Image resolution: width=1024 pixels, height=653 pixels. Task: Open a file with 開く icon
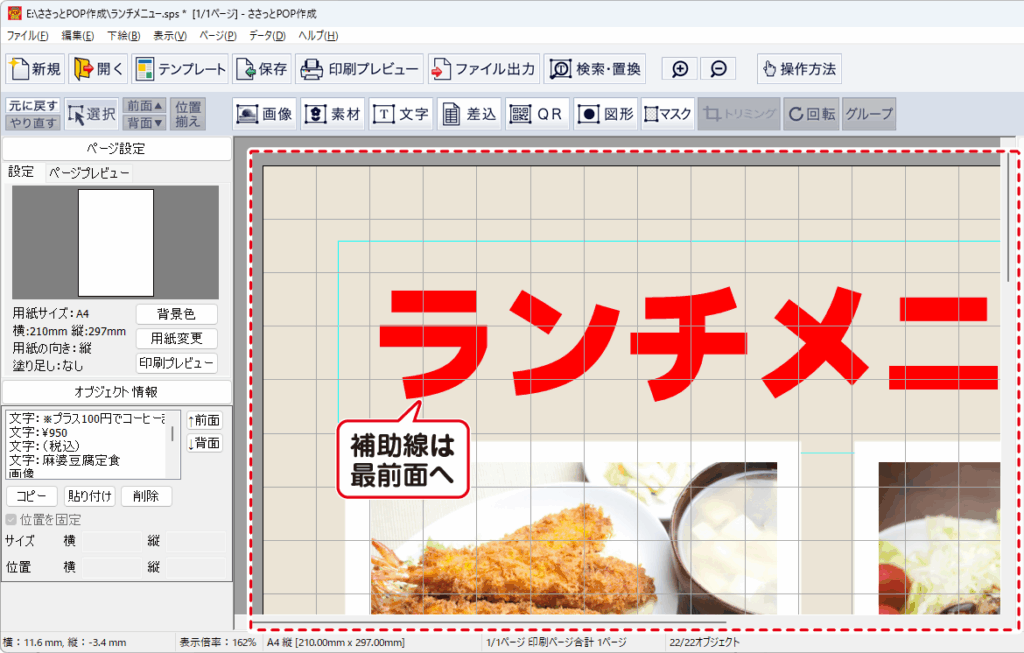[99, 69]
